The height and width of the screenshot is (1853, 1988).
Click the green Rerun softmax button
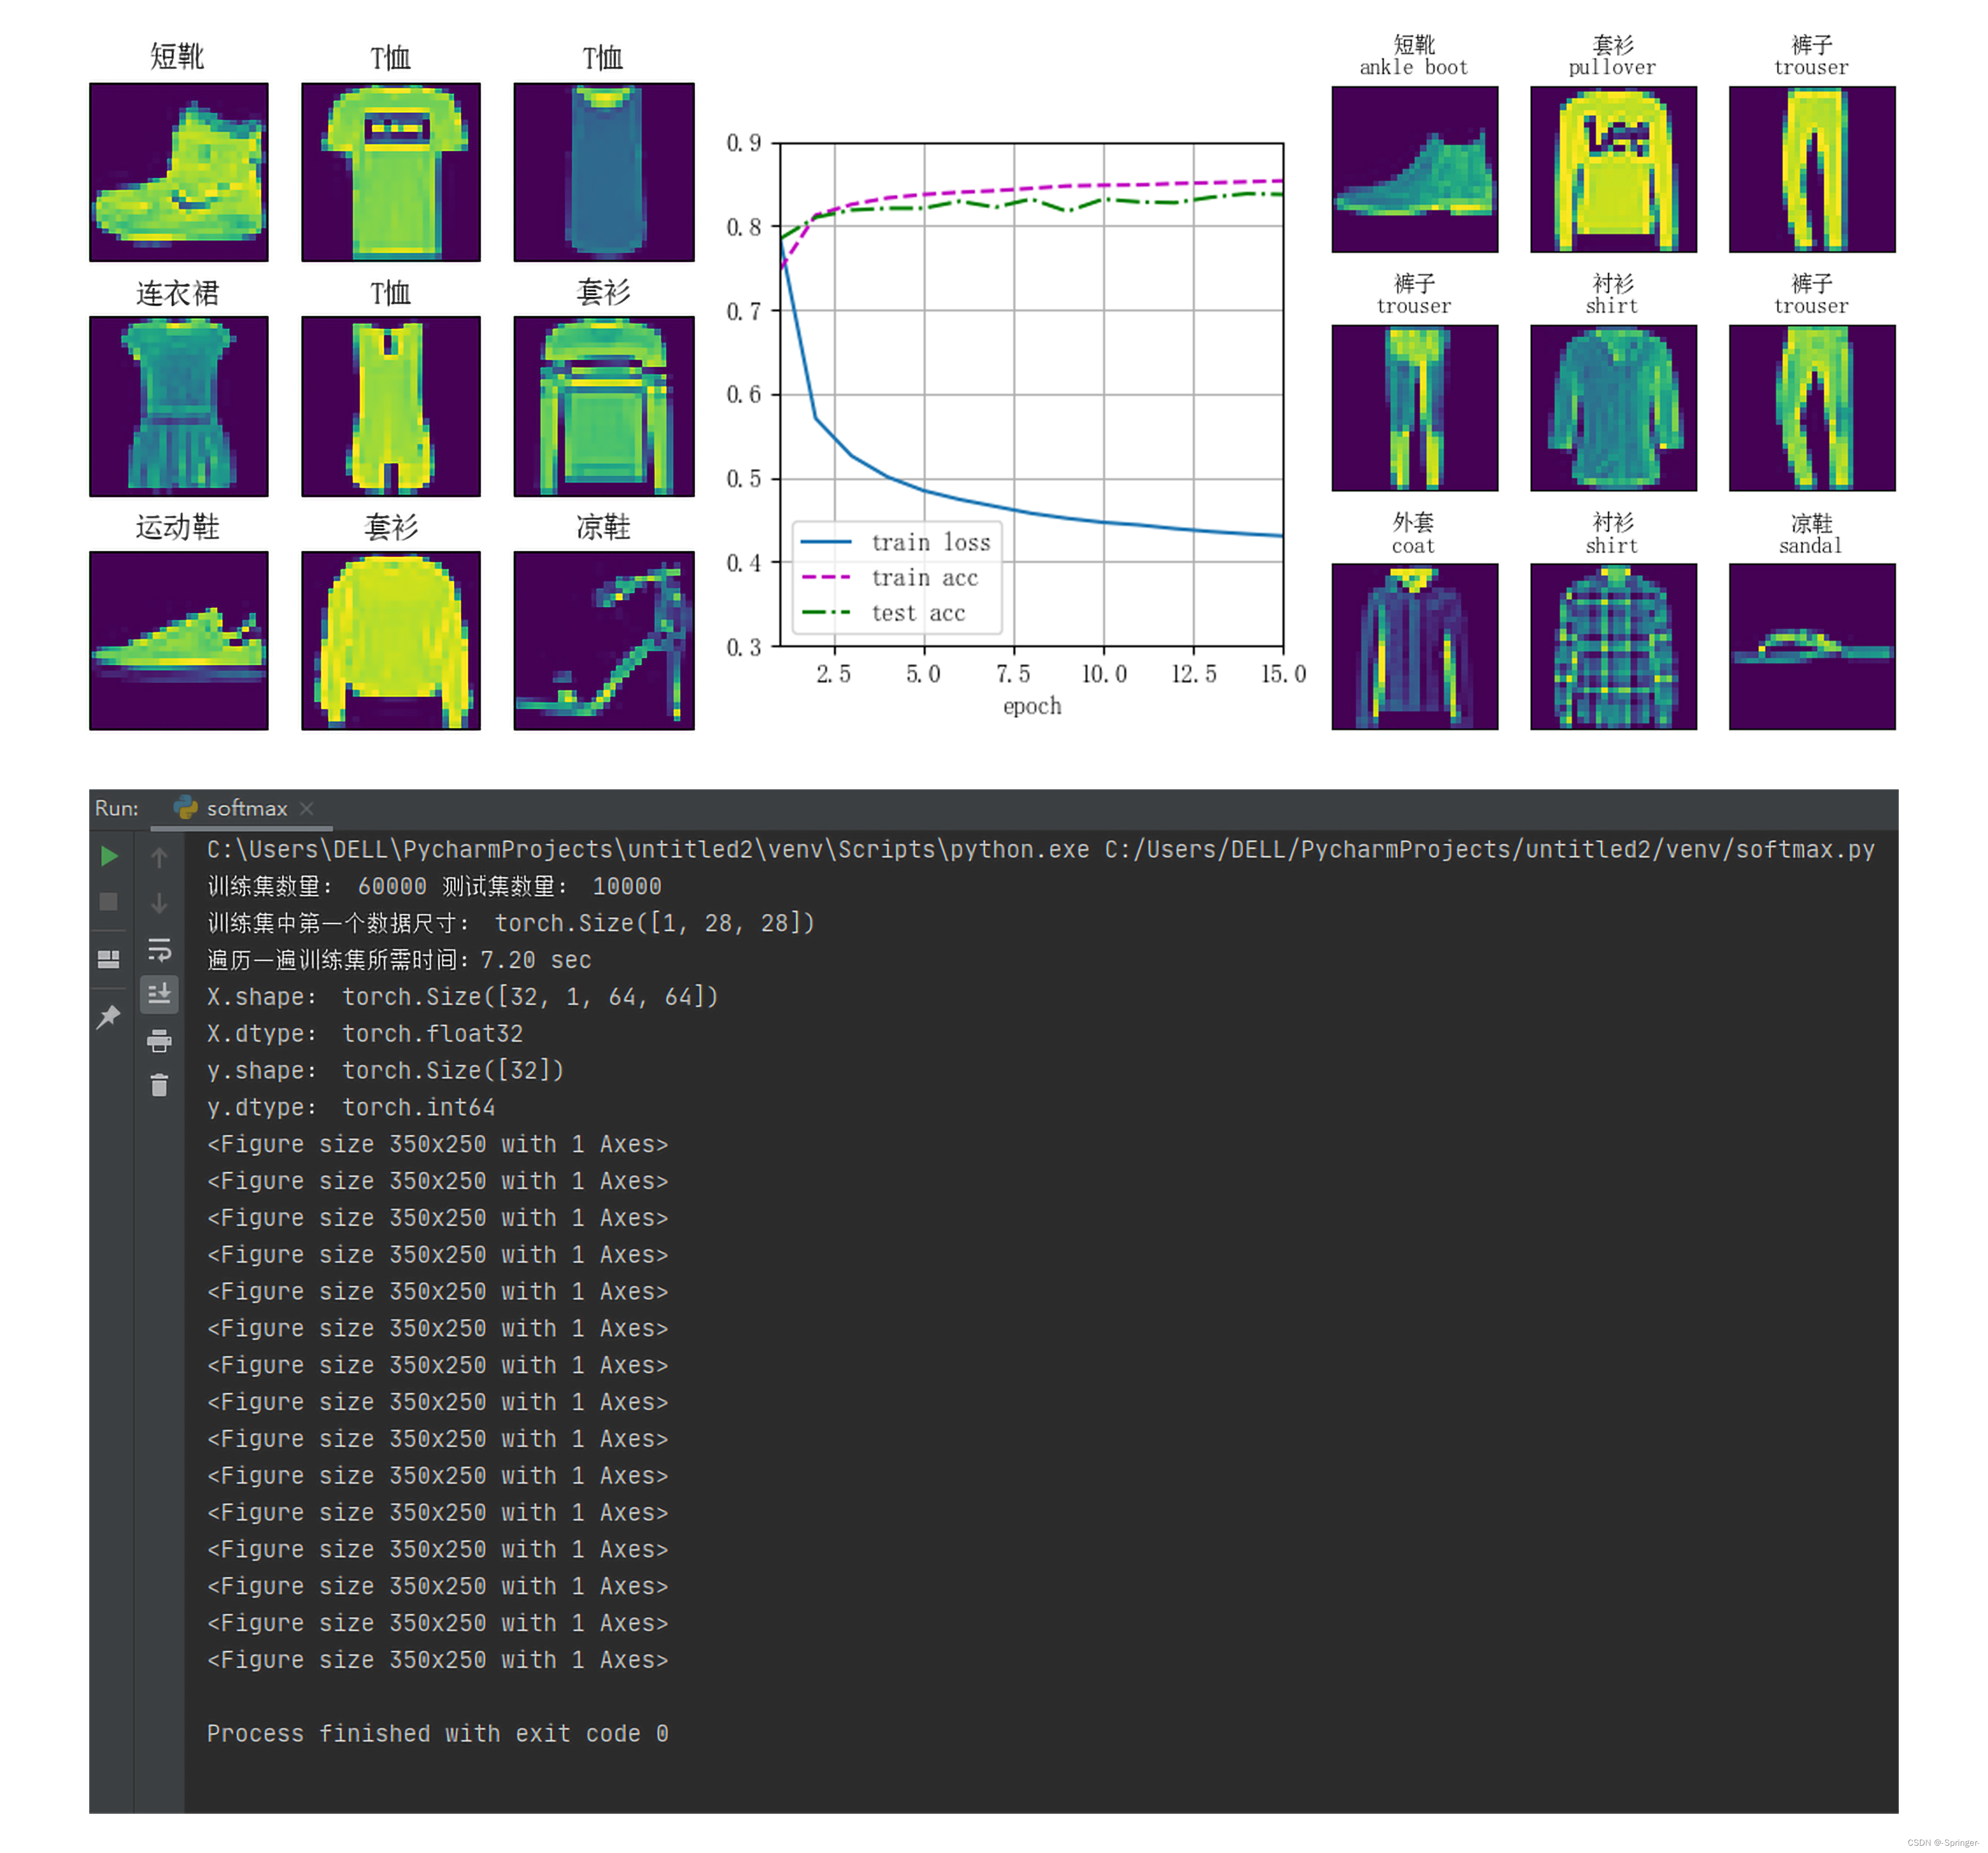pyautogui.click(x=109, y=856)
